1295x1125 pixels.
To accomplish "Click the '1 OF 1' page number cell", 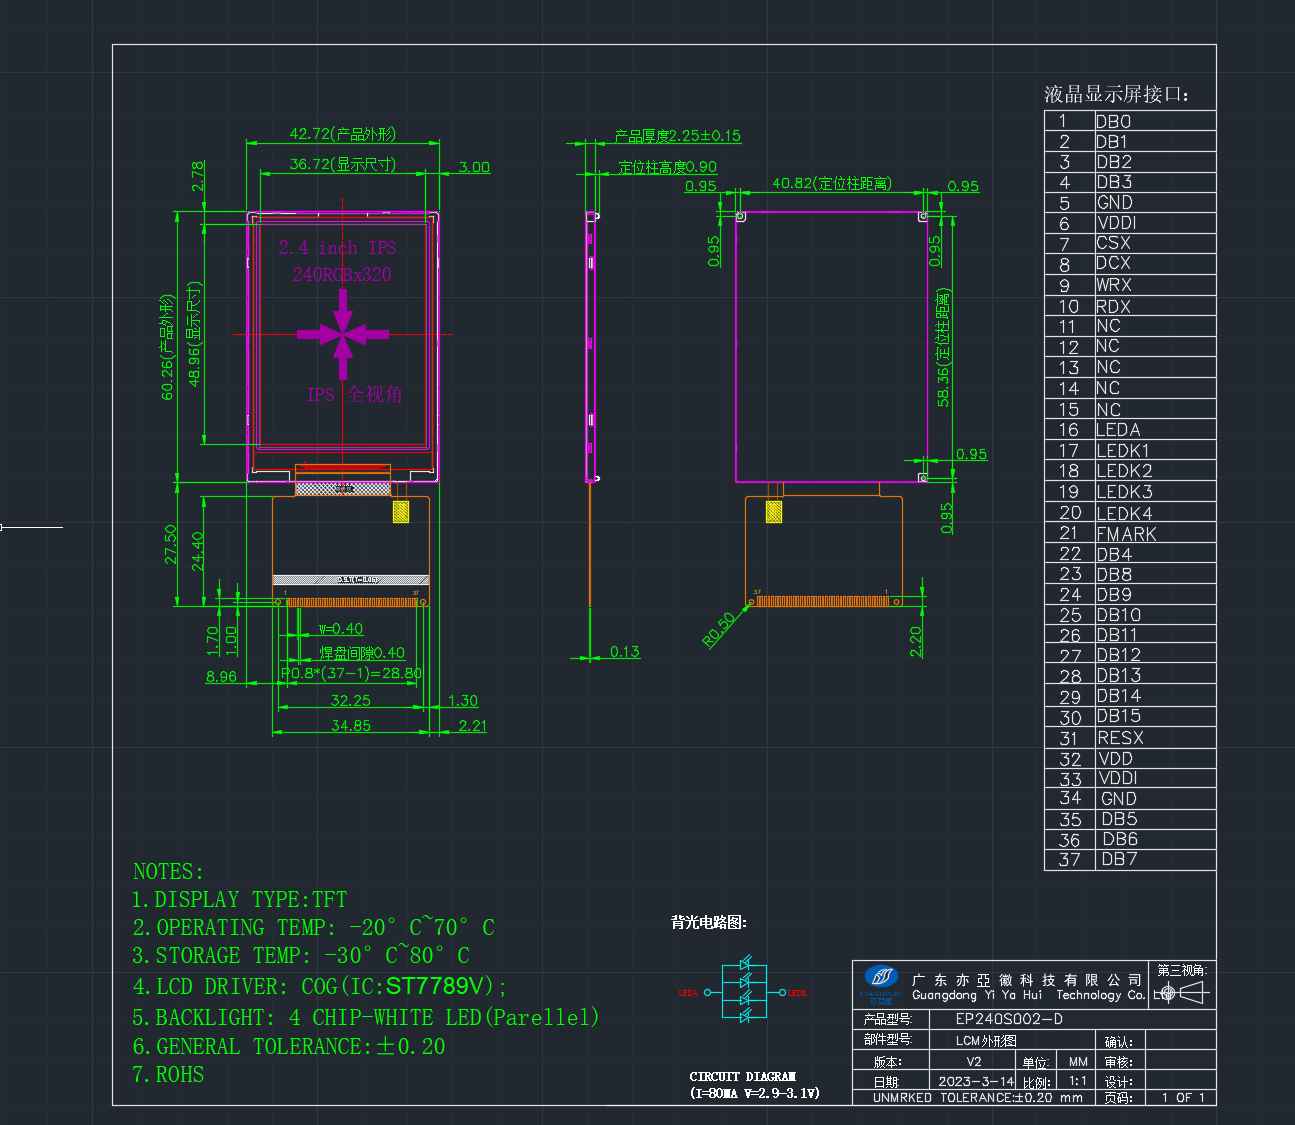I will pos(1183,1097).
